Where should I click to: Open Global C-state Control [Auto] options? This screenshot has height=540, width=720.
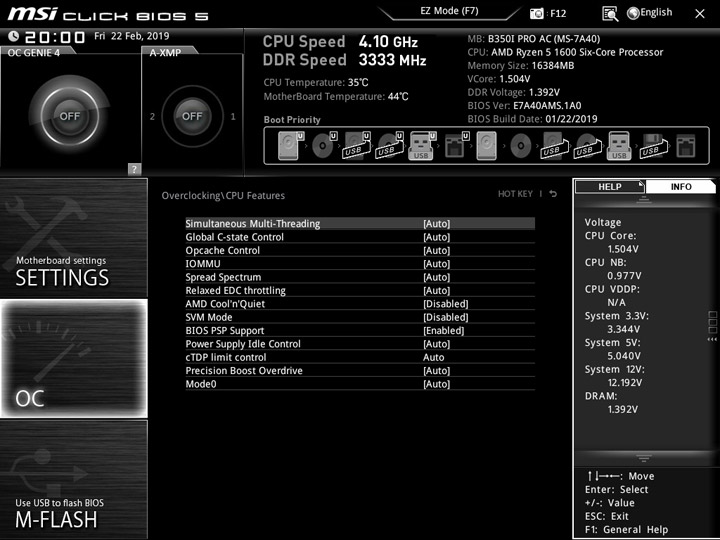coord(436,237)
